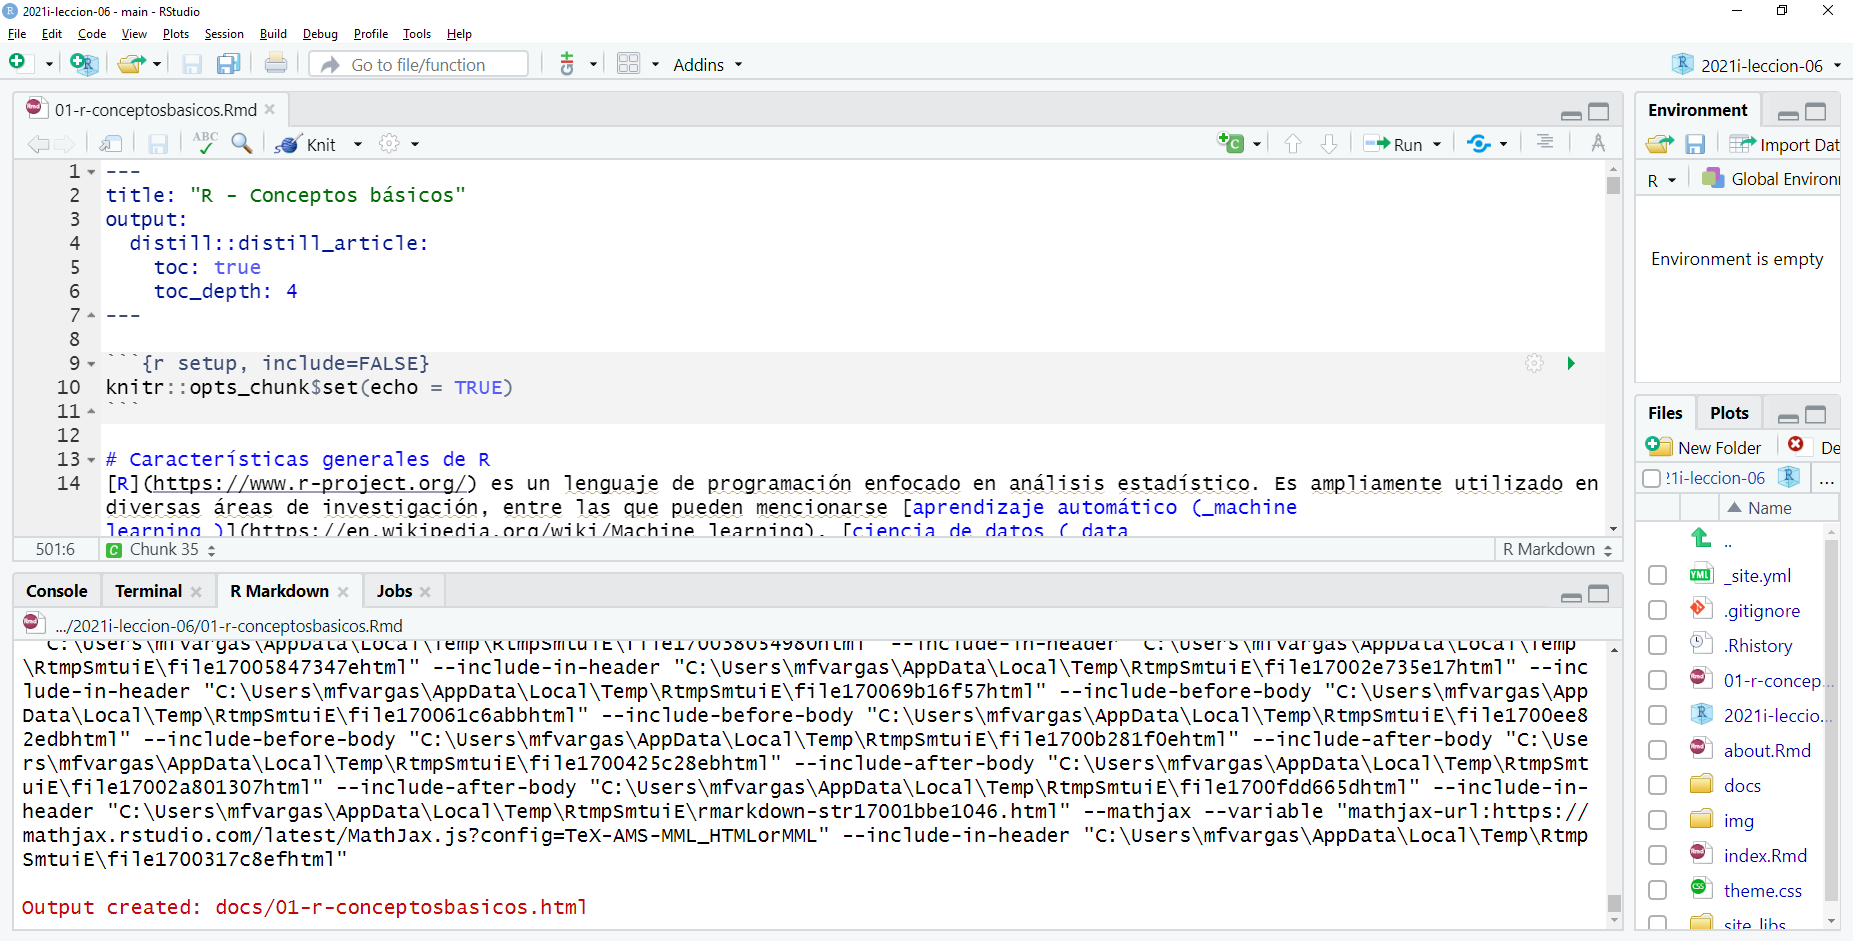Click the workspace panes grid icon
1853x941 pixels.
click(x=628, y=64)
